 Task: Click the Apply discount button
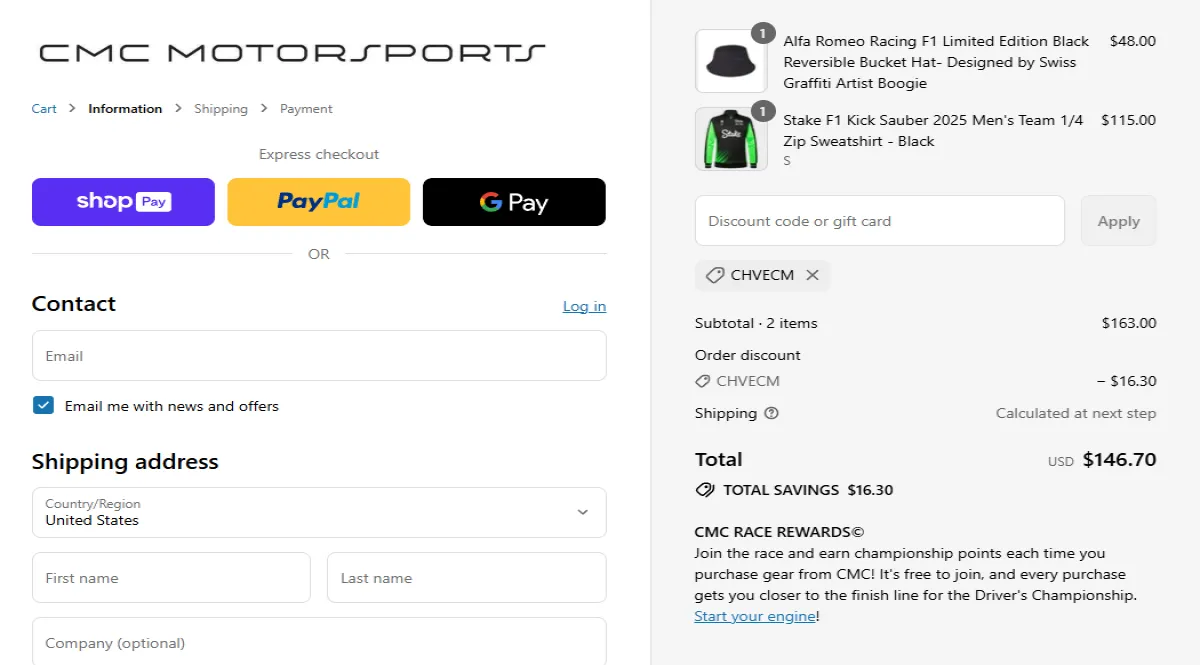pos(1118,220)
